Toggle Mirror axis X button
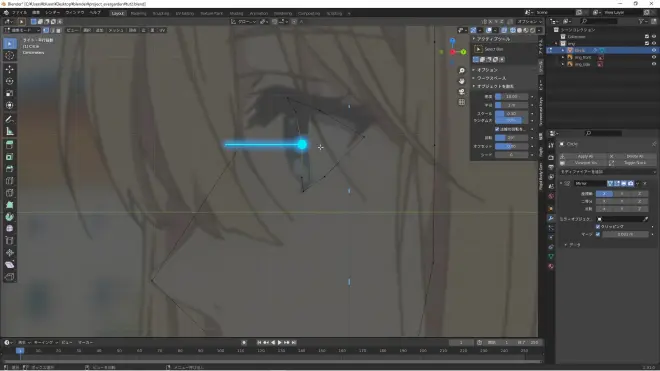Viewport: 660px width, 371px height. pyautogui.click(x=604, y=194)
